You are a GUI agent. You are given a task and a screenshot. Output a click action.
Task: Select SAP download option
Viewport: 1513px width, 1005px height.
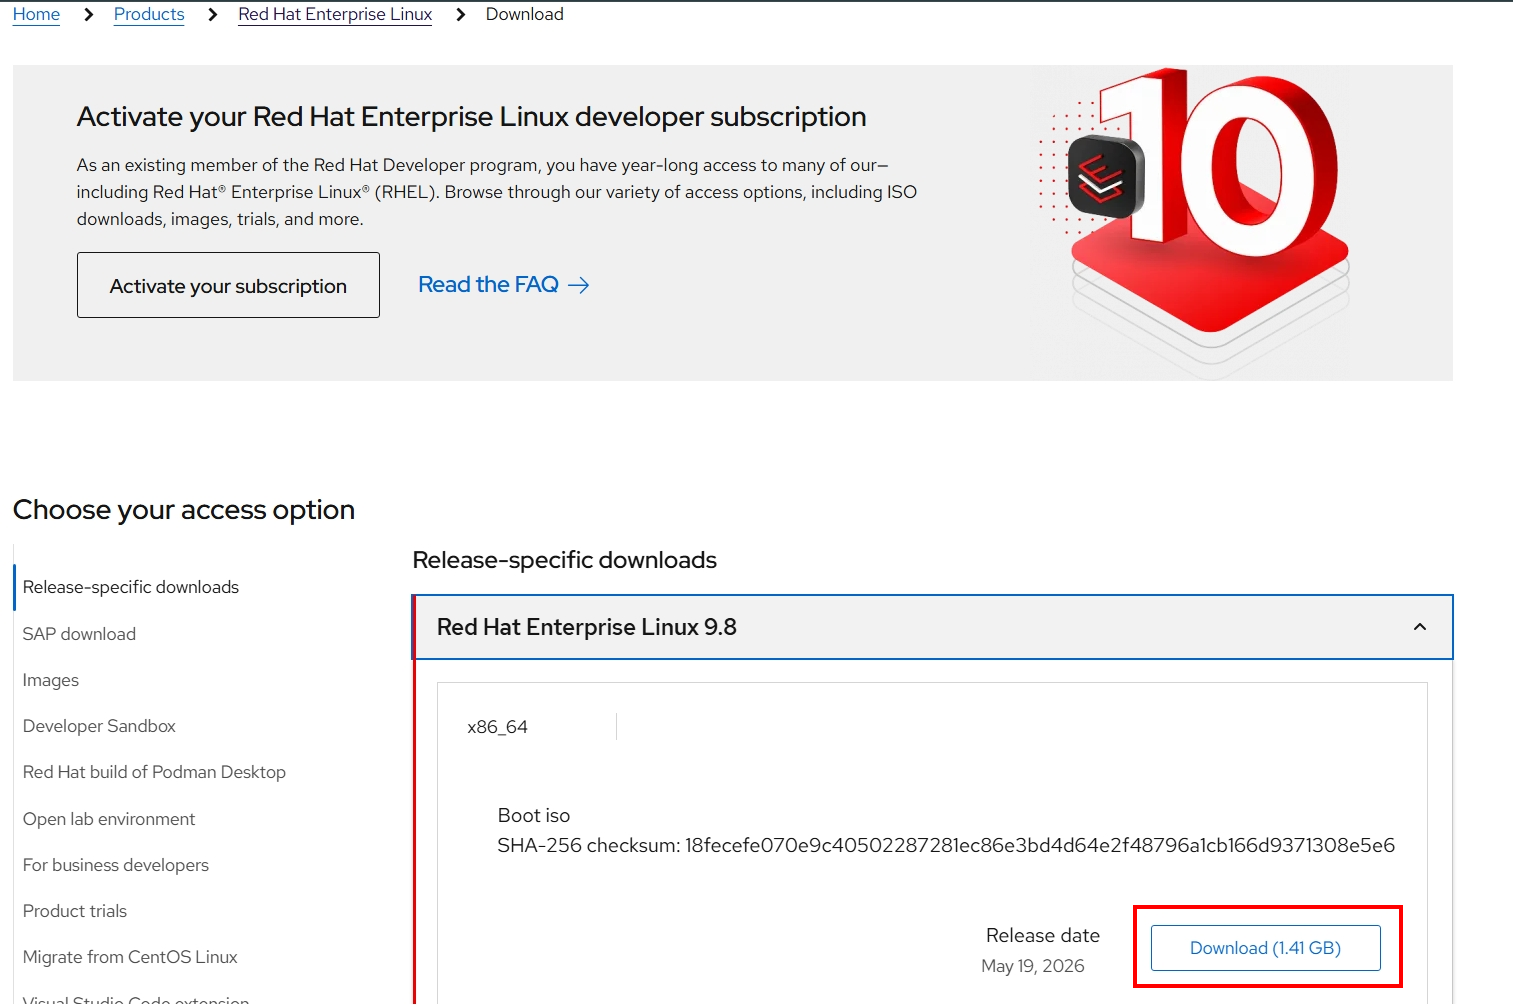79,634
